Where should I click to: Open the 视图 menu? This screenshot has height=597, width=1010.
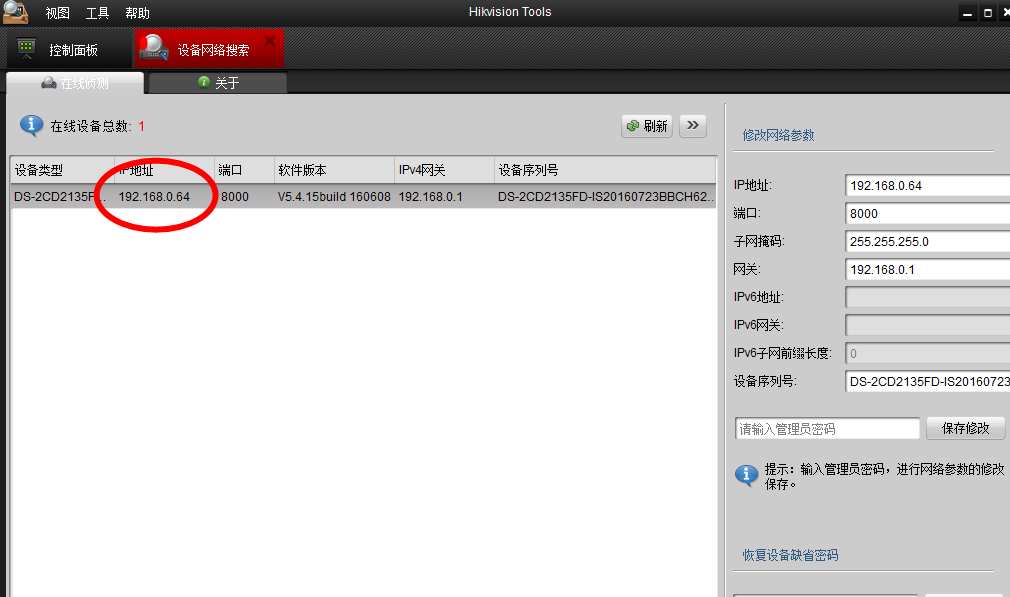(57, 13)
